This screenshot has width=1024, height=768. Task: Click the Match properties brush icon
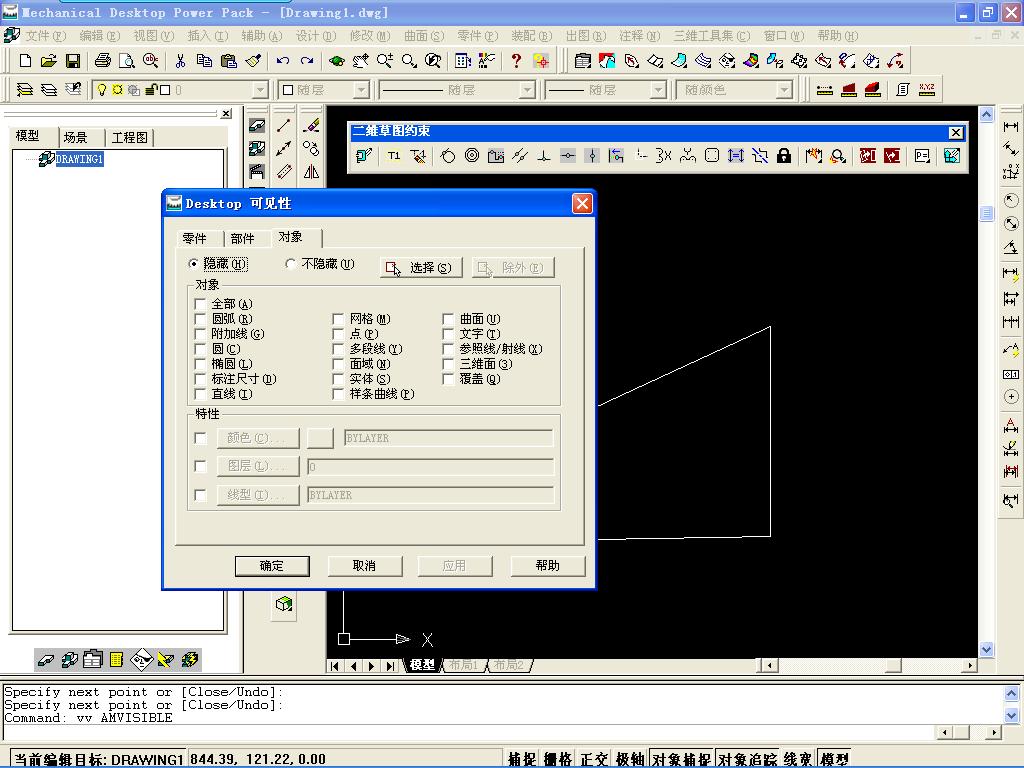[x=253, y=61]
